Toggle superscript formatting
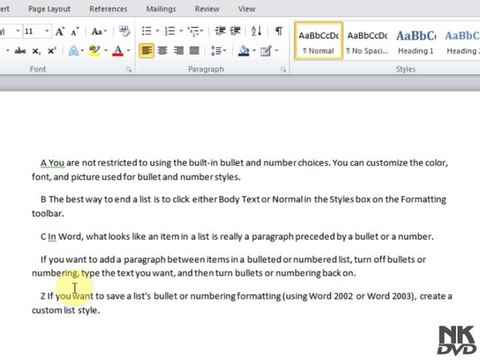 pos(51,51)
